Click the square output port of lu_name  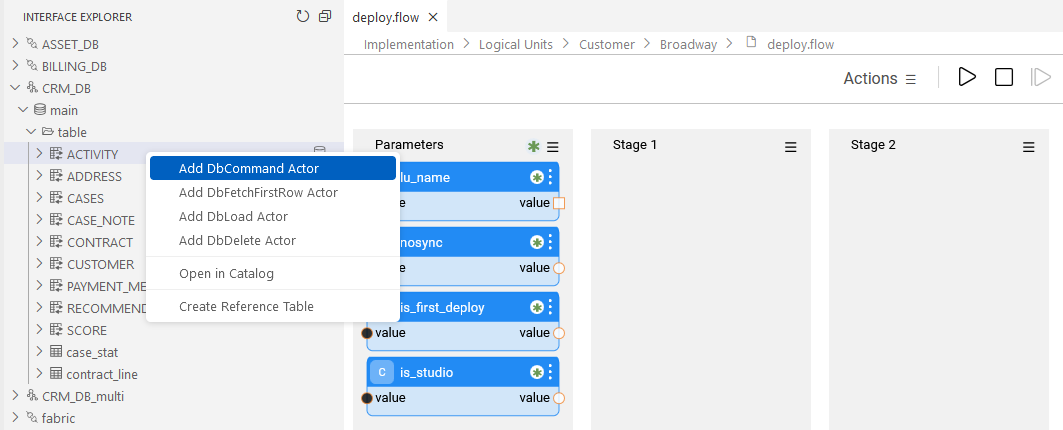pyautogui.click(x=559, y=203)
